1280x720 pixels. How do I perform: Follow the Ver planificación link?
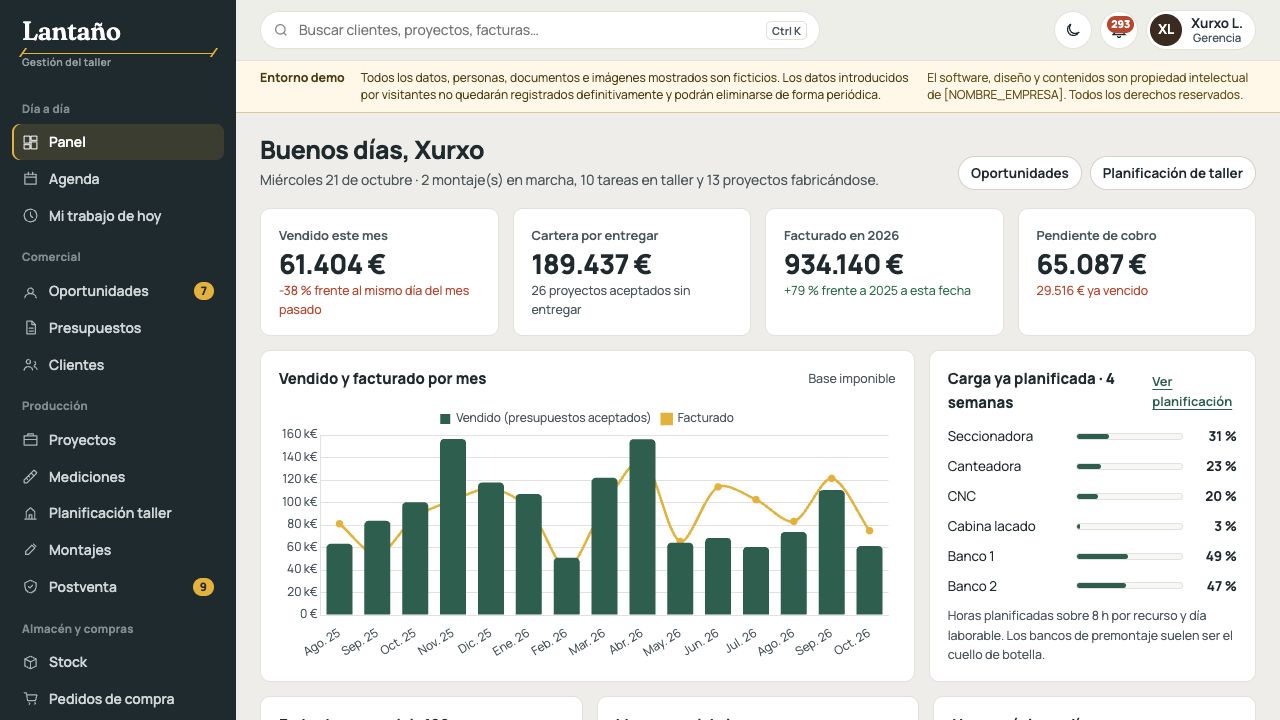1192,391
